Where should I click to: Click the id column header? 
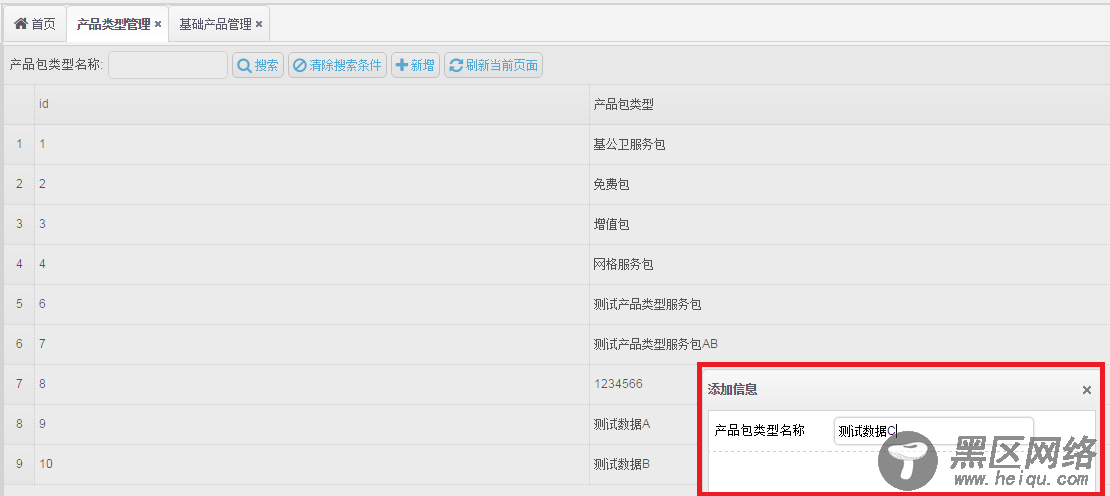(311, 105)
